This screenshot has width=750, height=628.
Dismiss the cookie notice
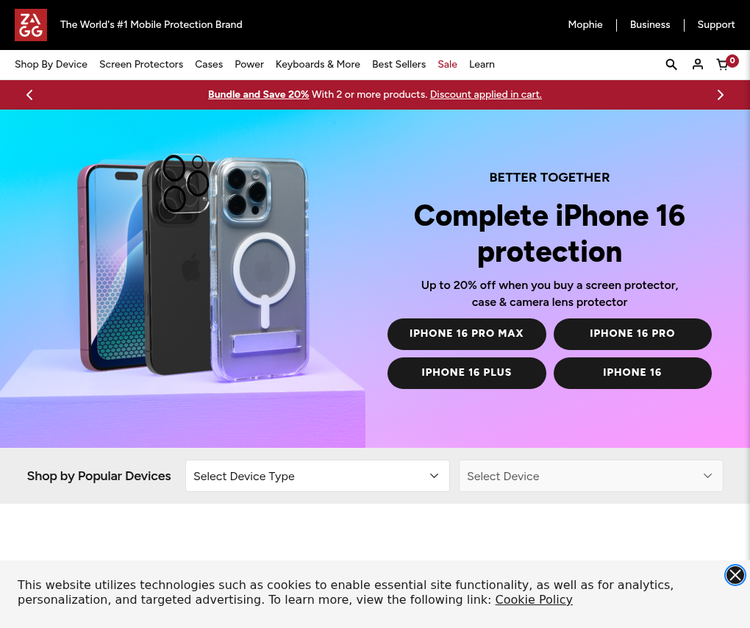(735, 575)
